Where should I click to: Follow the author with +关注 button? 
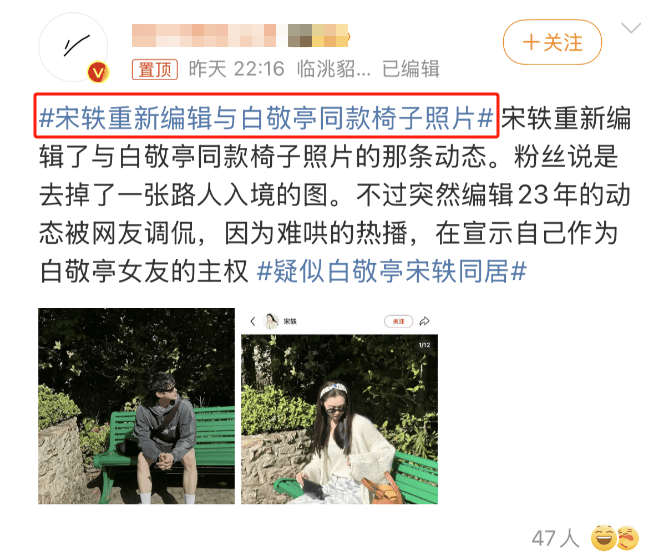[552, 42]
